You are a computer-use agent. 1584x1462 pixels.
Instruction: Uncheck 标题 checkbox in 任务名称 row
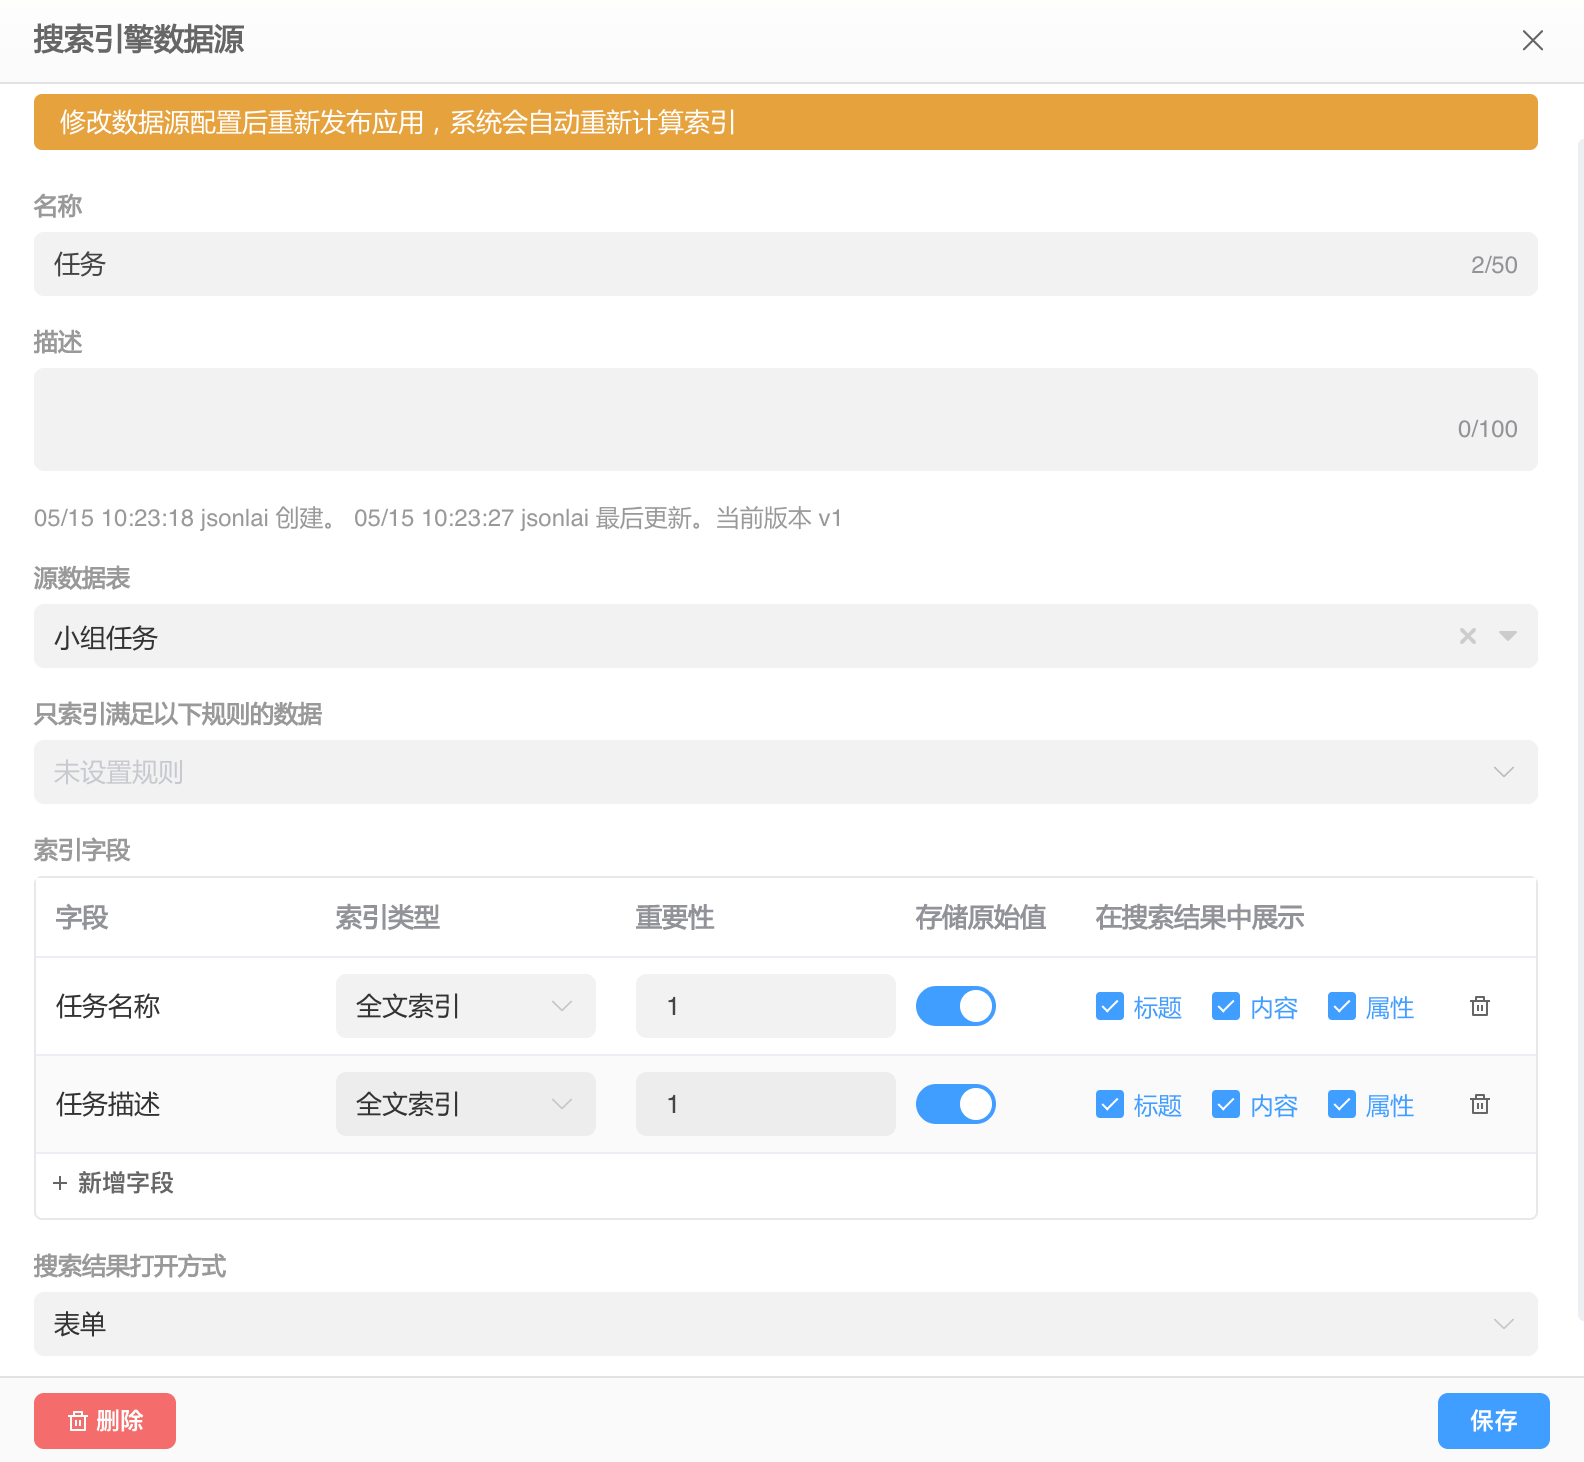point(1110,1006)
